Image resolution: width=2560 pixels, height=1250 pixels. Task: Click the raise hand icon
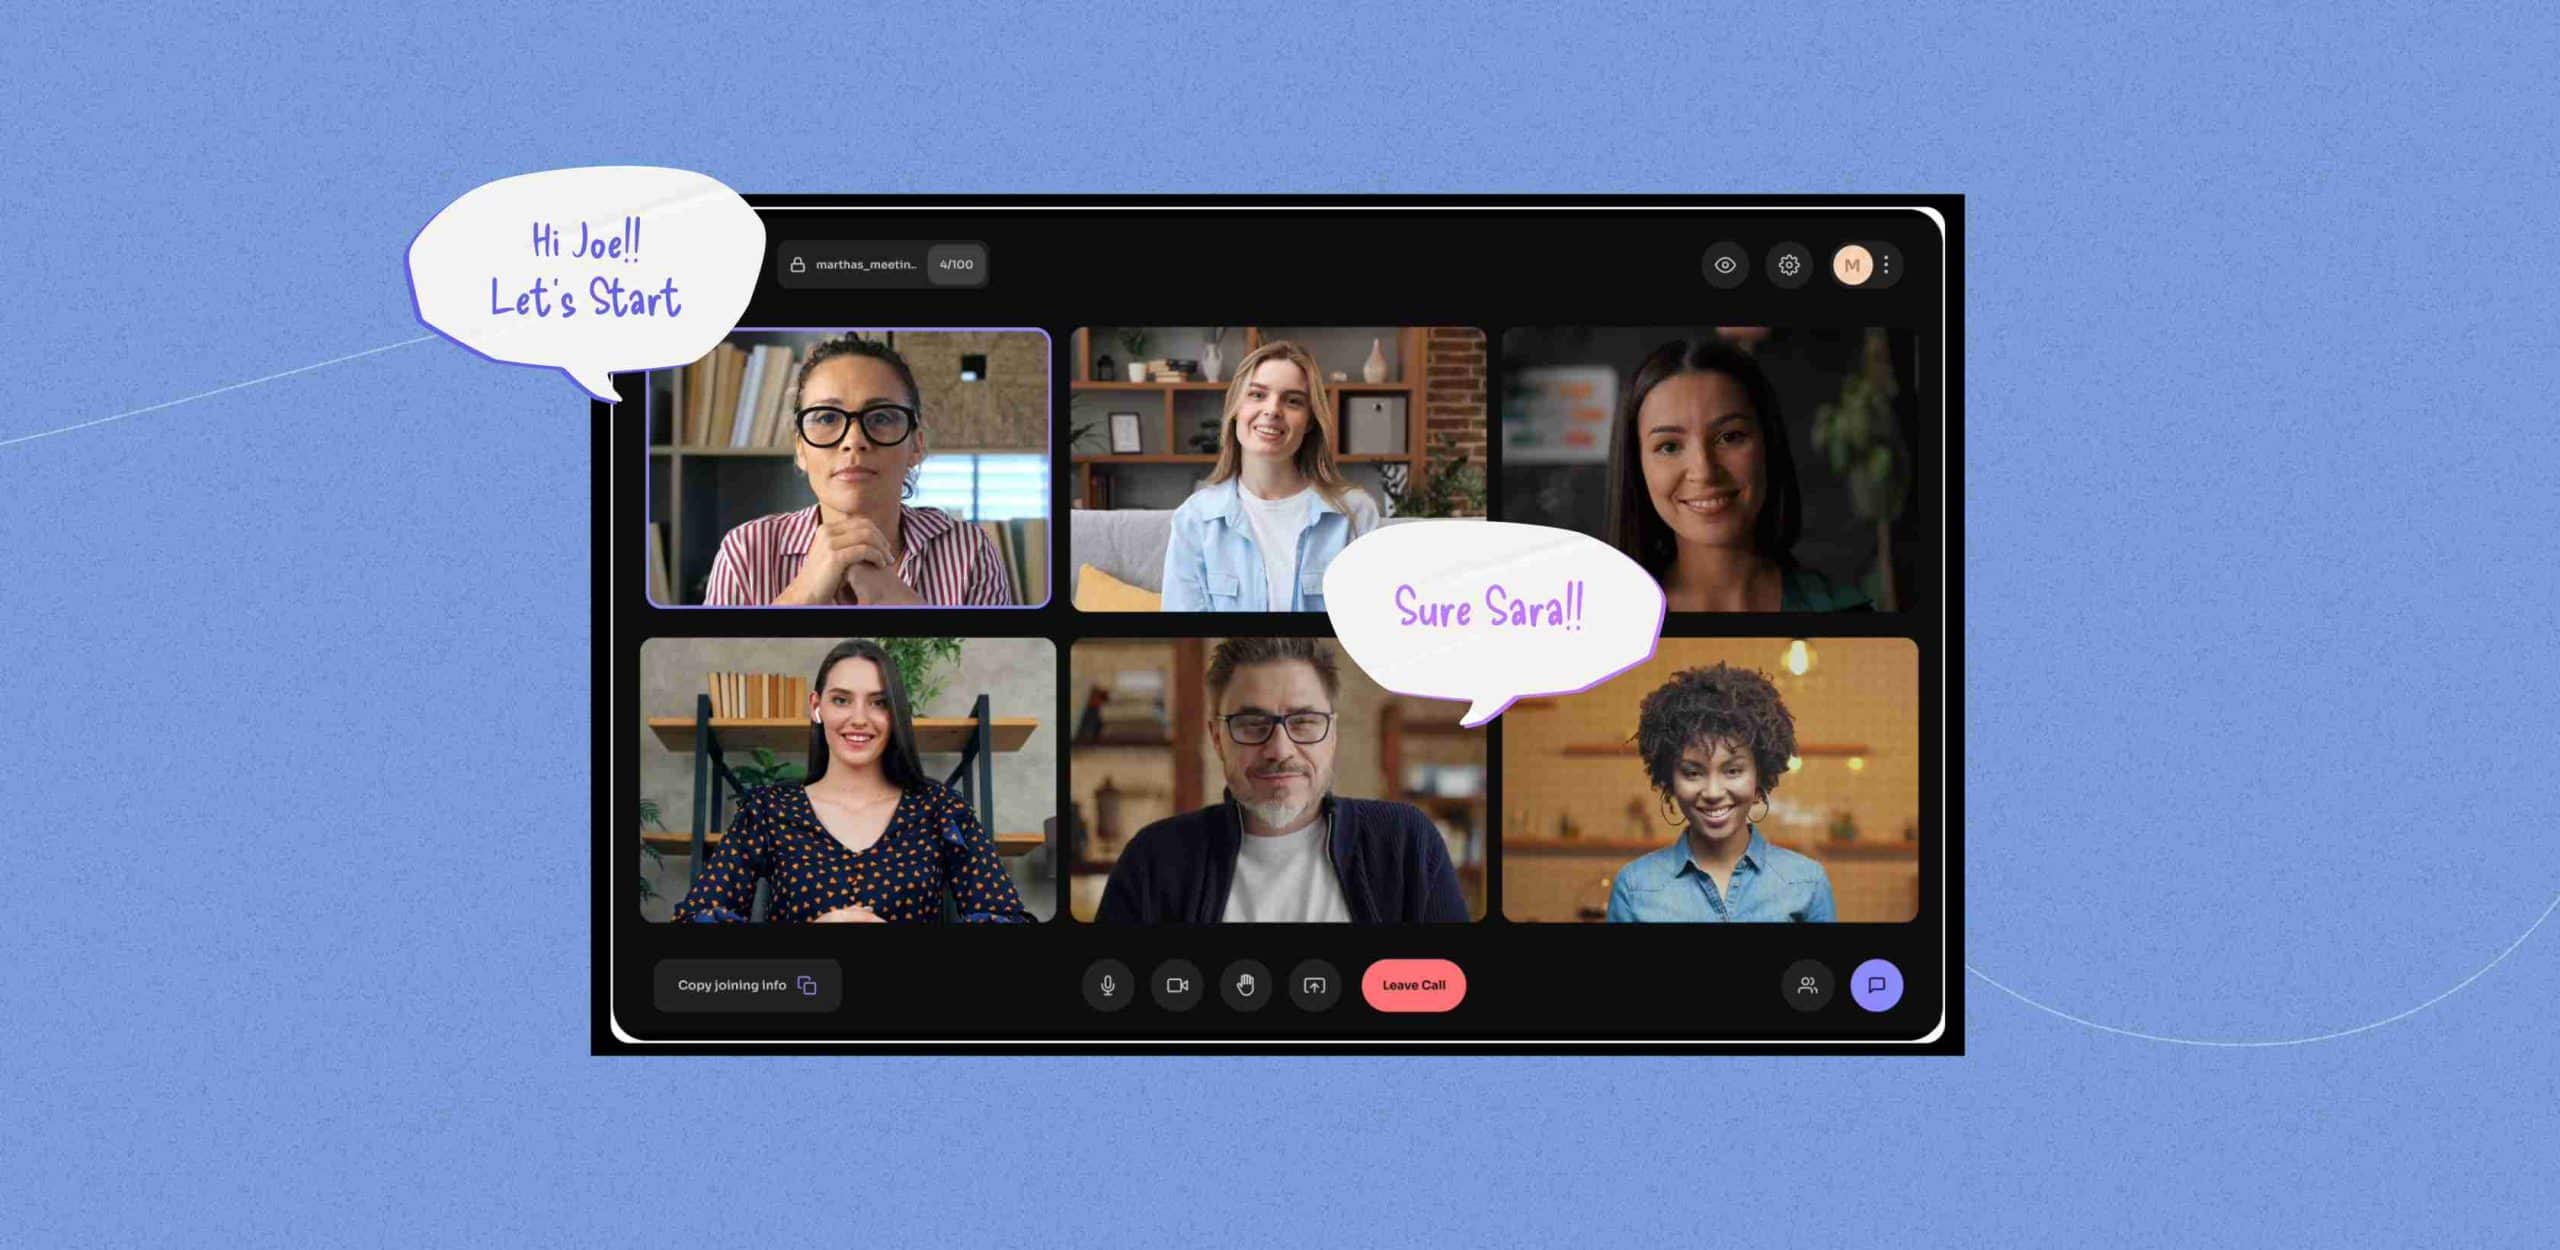pos(1244,984)
